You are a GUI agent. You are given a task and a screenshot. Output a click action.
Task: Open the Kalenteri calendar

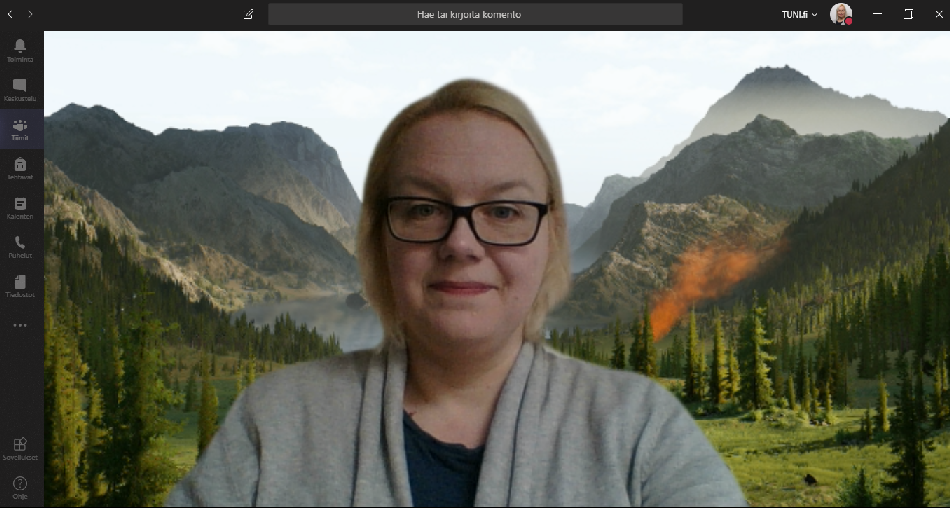(20, 207)
